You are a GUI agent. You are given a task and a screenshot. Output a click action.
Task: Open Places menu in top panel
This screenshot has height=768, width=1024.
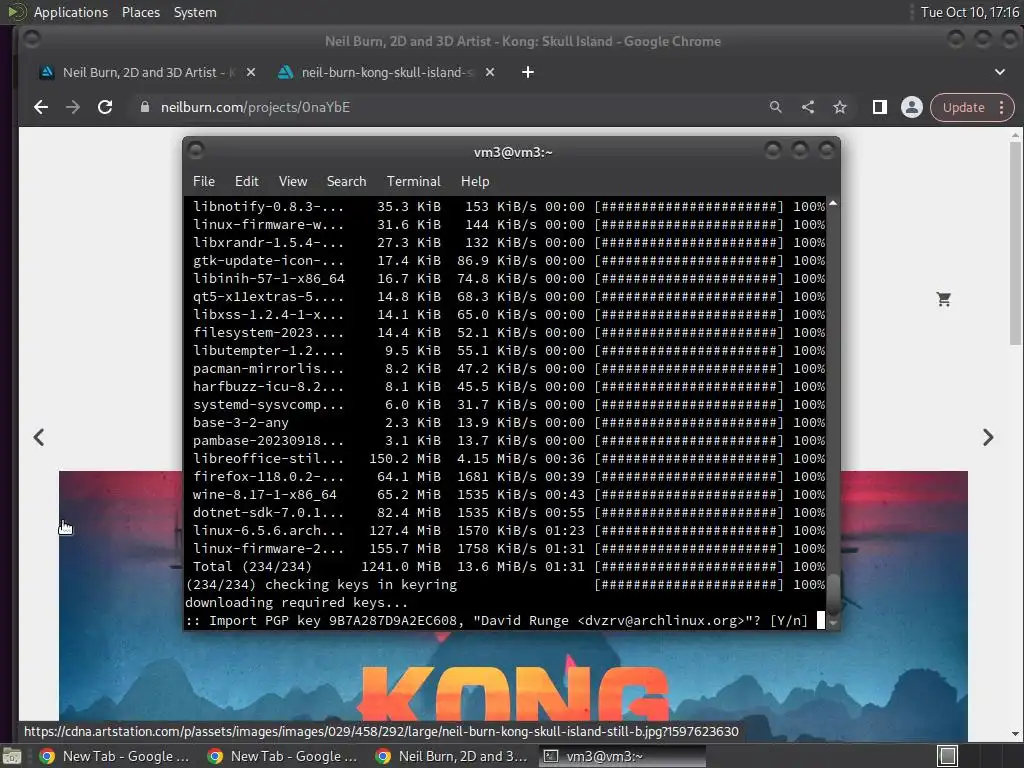[x=140, y=12]
